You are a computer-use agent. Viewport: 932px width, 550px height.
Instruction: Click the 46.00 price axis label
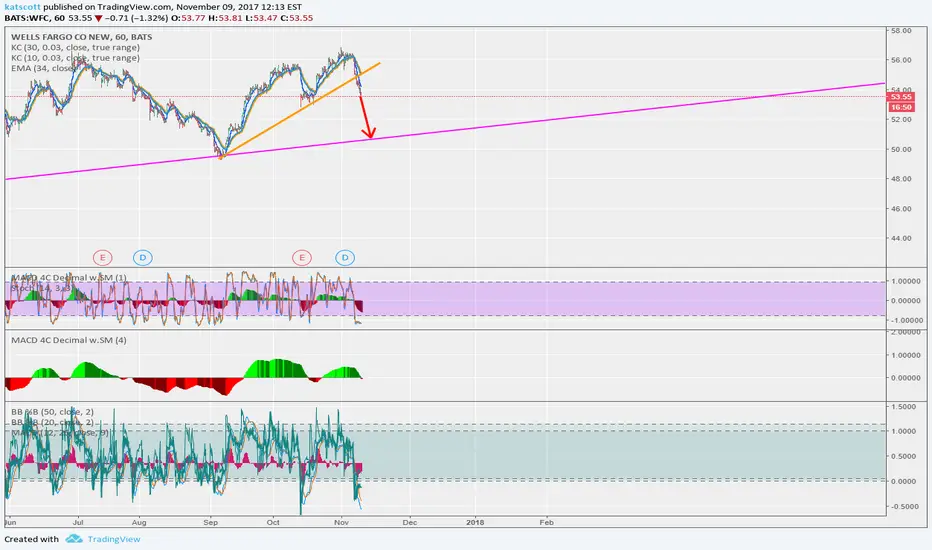[x=901, y=209]
